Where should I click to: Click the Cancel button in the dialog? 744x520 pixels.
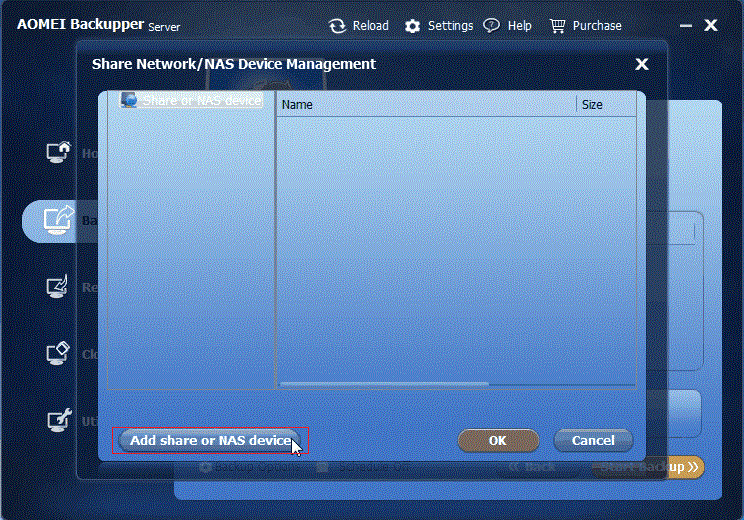click(x=593, y=441)
